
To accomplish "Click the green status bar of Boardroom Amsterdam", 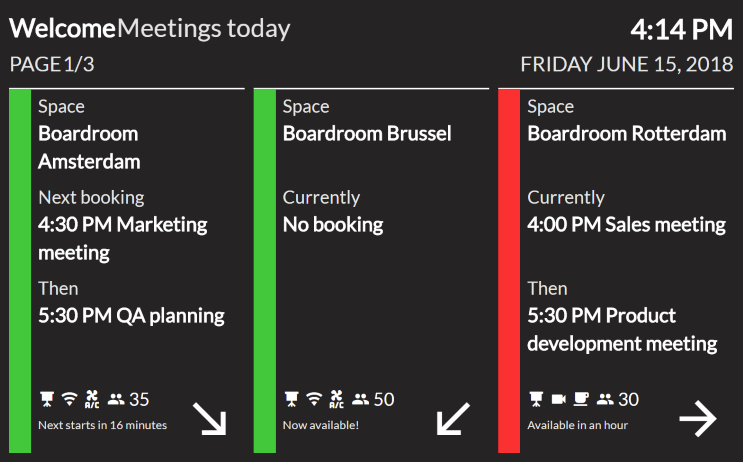I will (x=20, y=270).
